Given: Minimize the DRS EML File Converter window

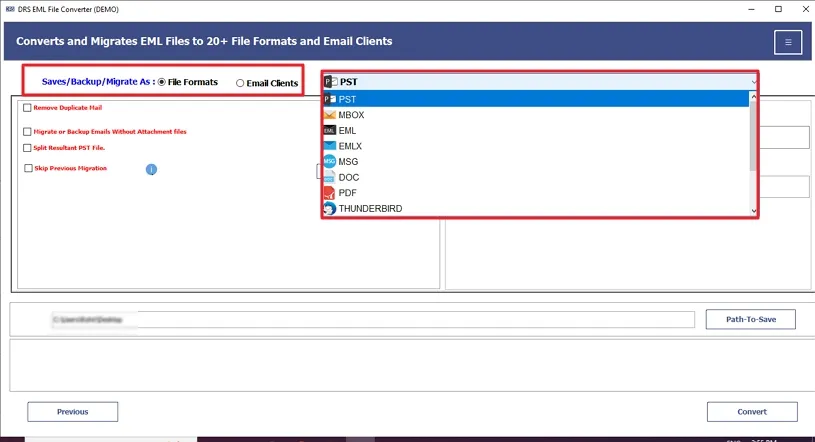Looking at the screenshot, I should coord(752,9).
